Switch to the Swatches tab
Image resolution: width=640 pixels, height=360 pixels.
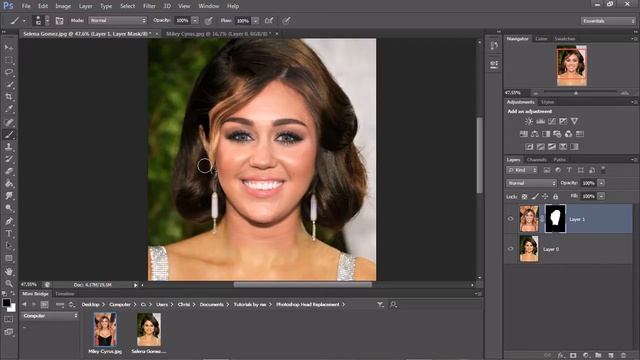(x=564, y=39)
